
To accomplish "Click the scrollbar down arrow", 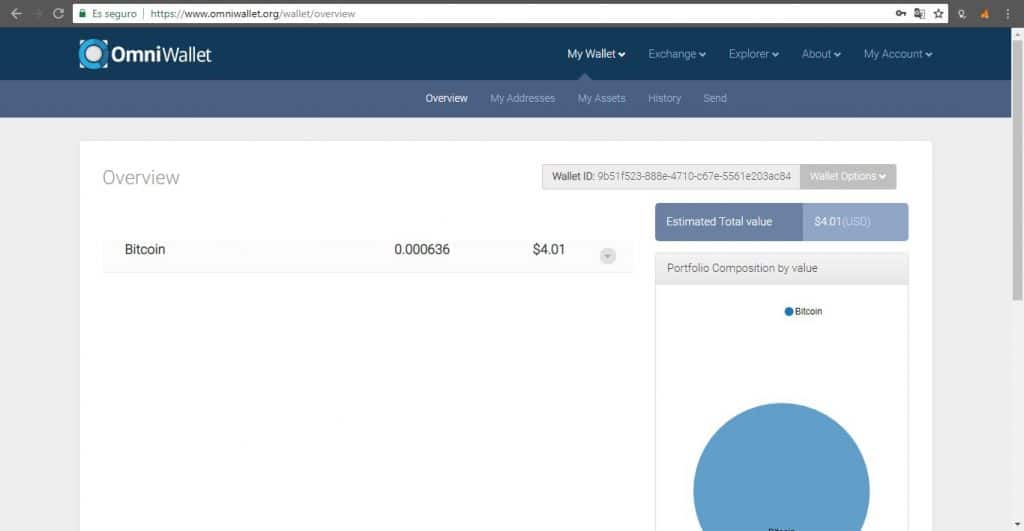I will tap(1017, 524).
